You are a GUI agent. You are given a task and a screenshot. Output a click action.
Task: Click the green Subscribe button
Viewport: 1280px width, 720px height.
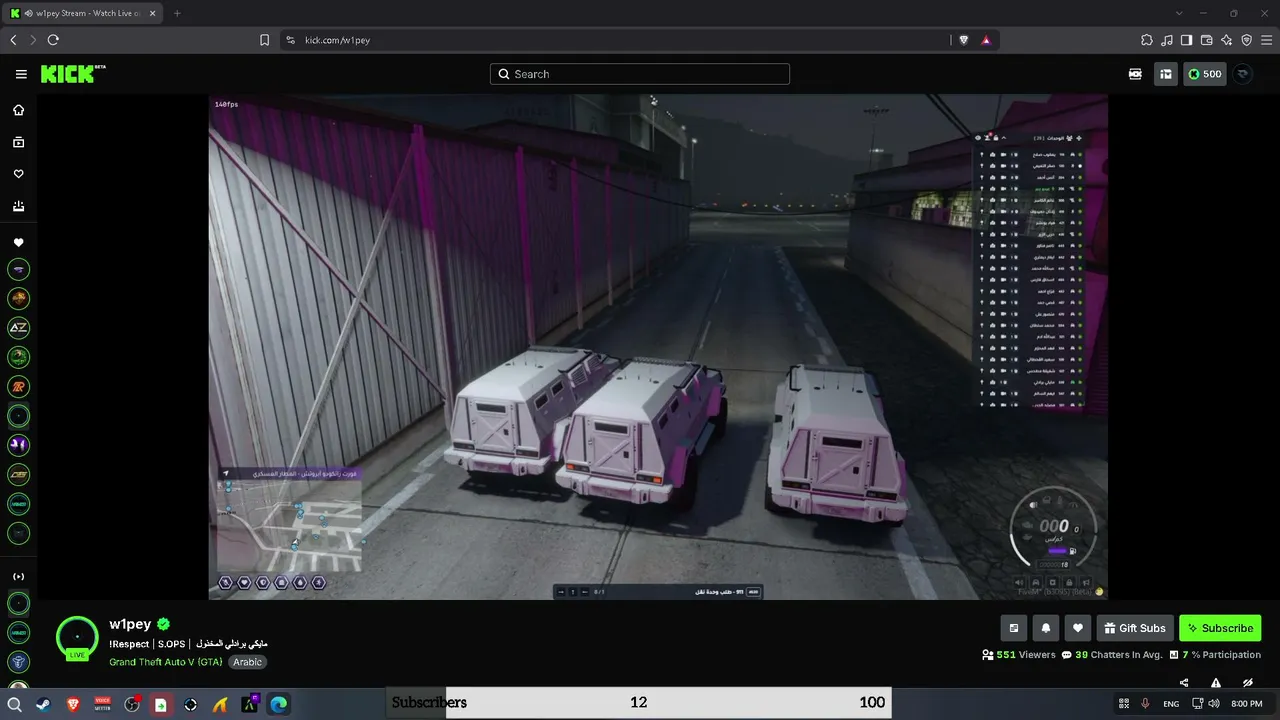click(1220, 628)
